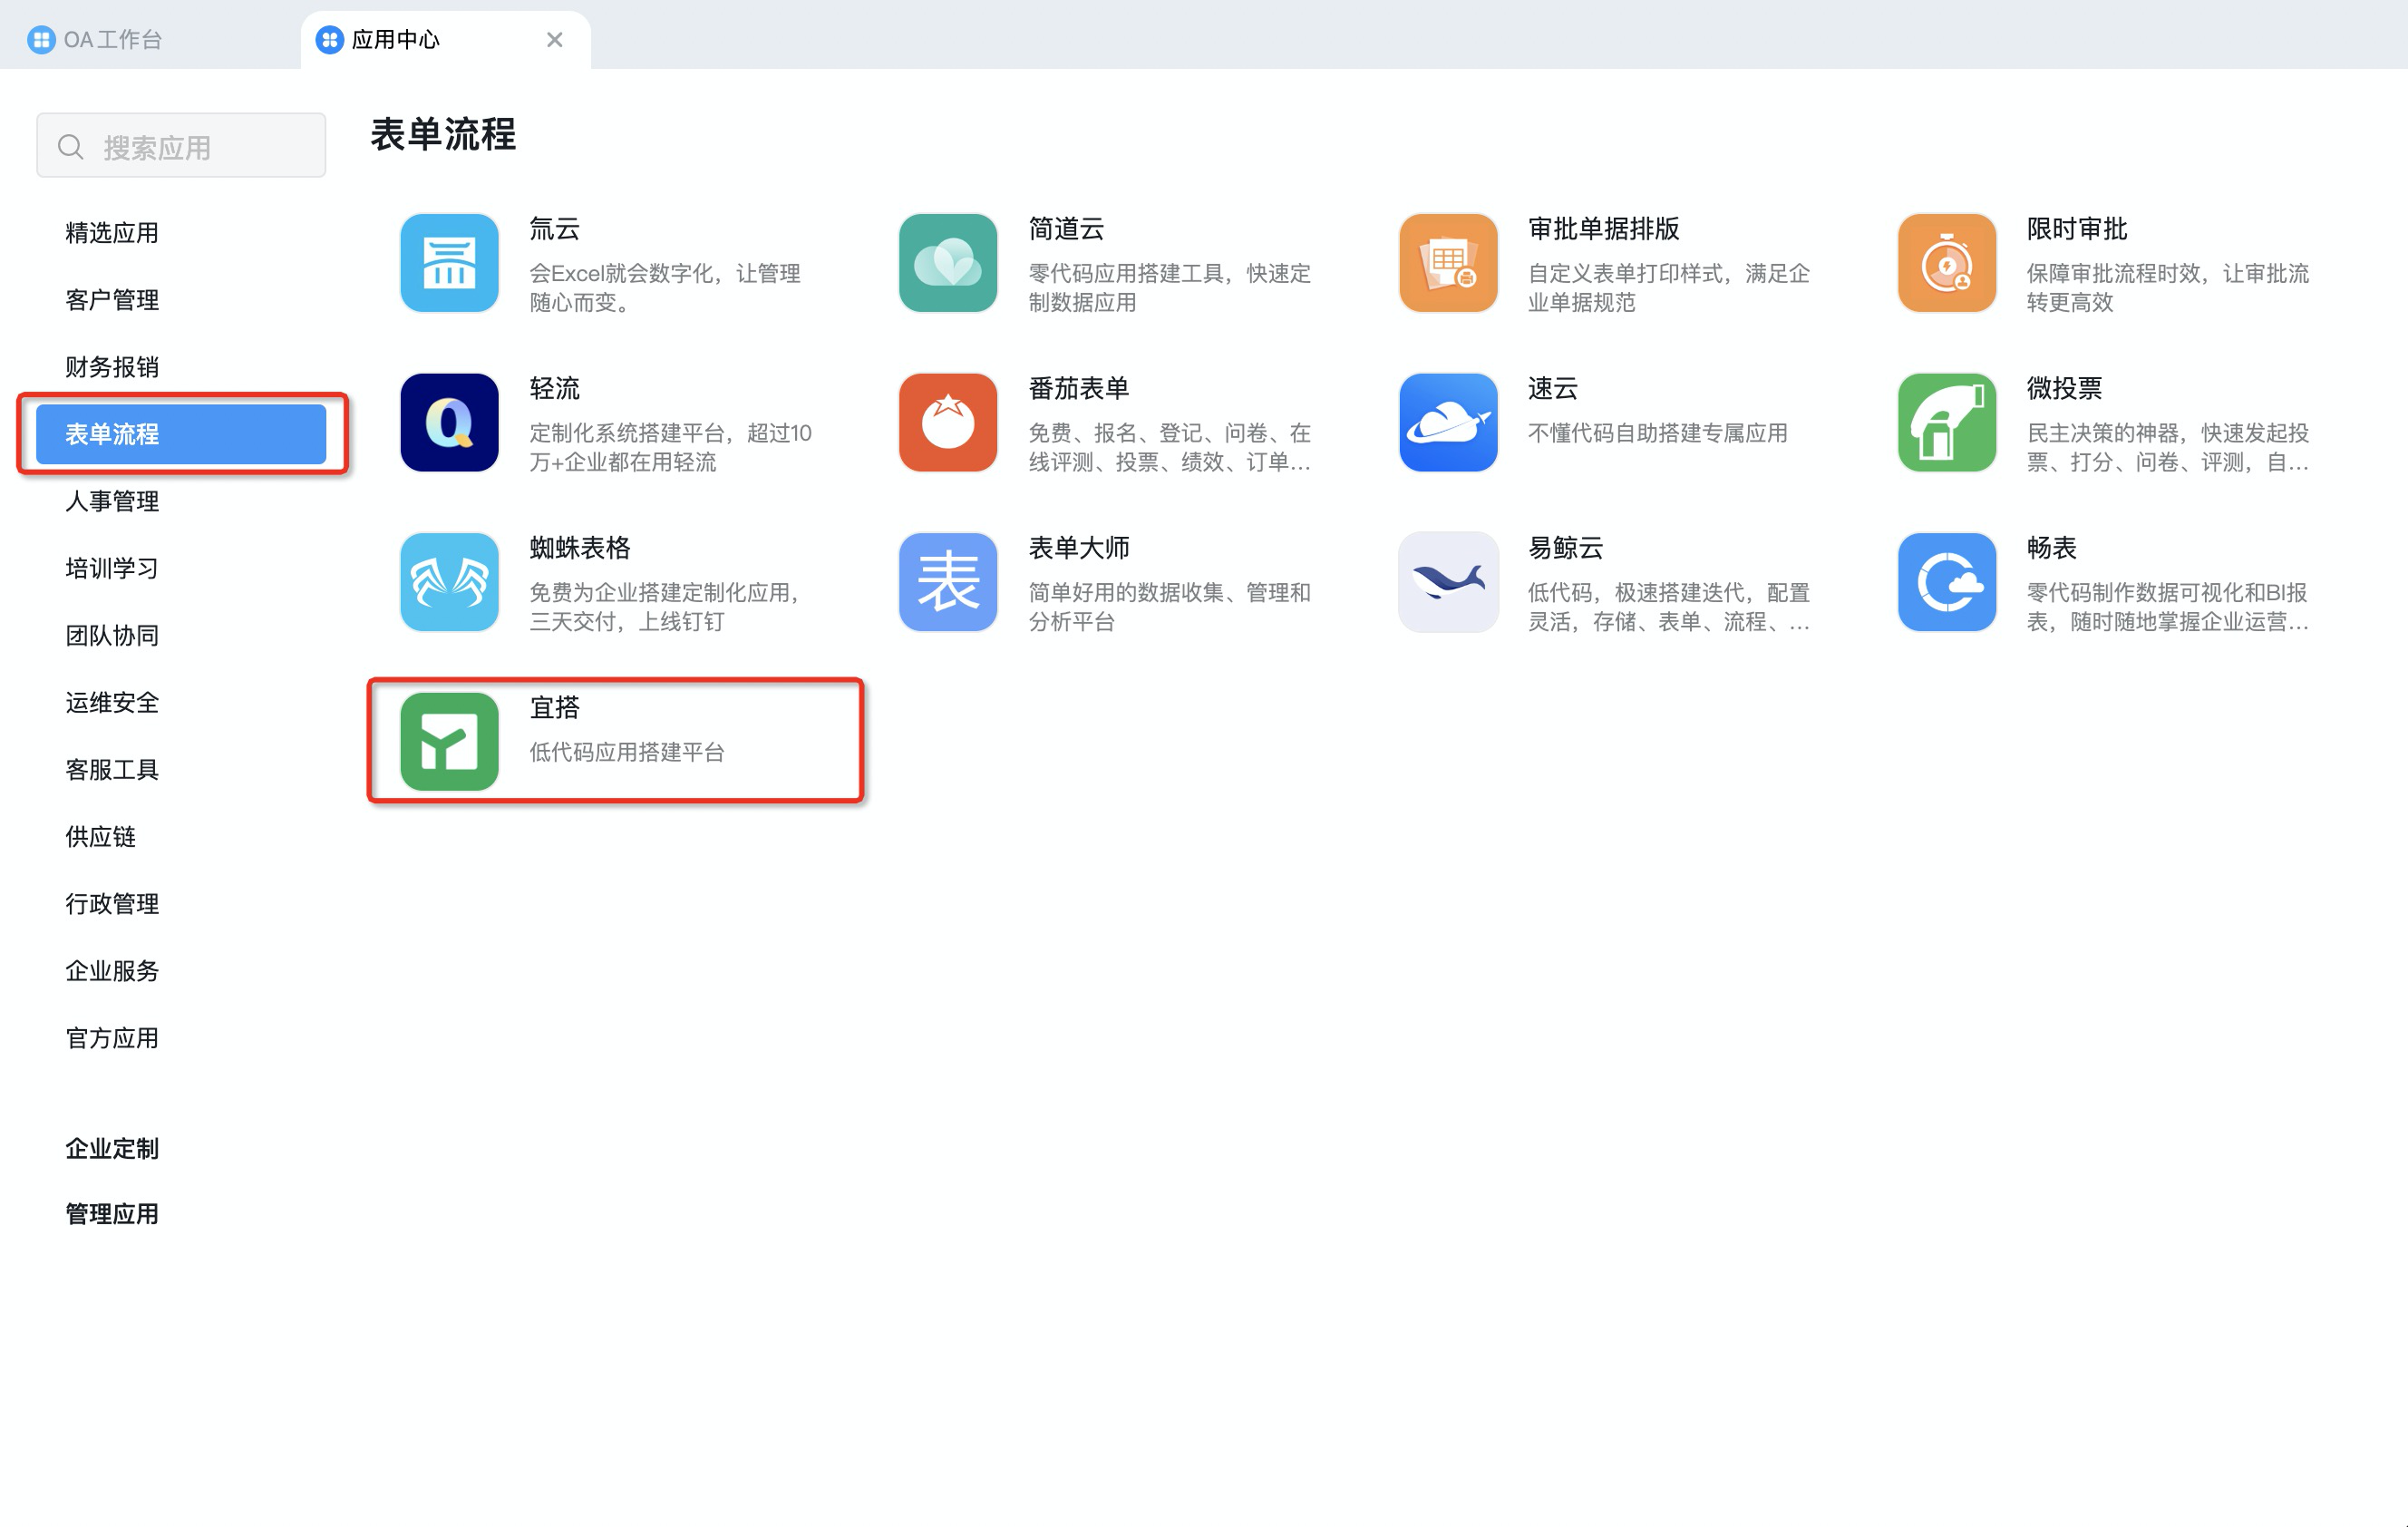Go to 管理应用 link

[112, 1213]
